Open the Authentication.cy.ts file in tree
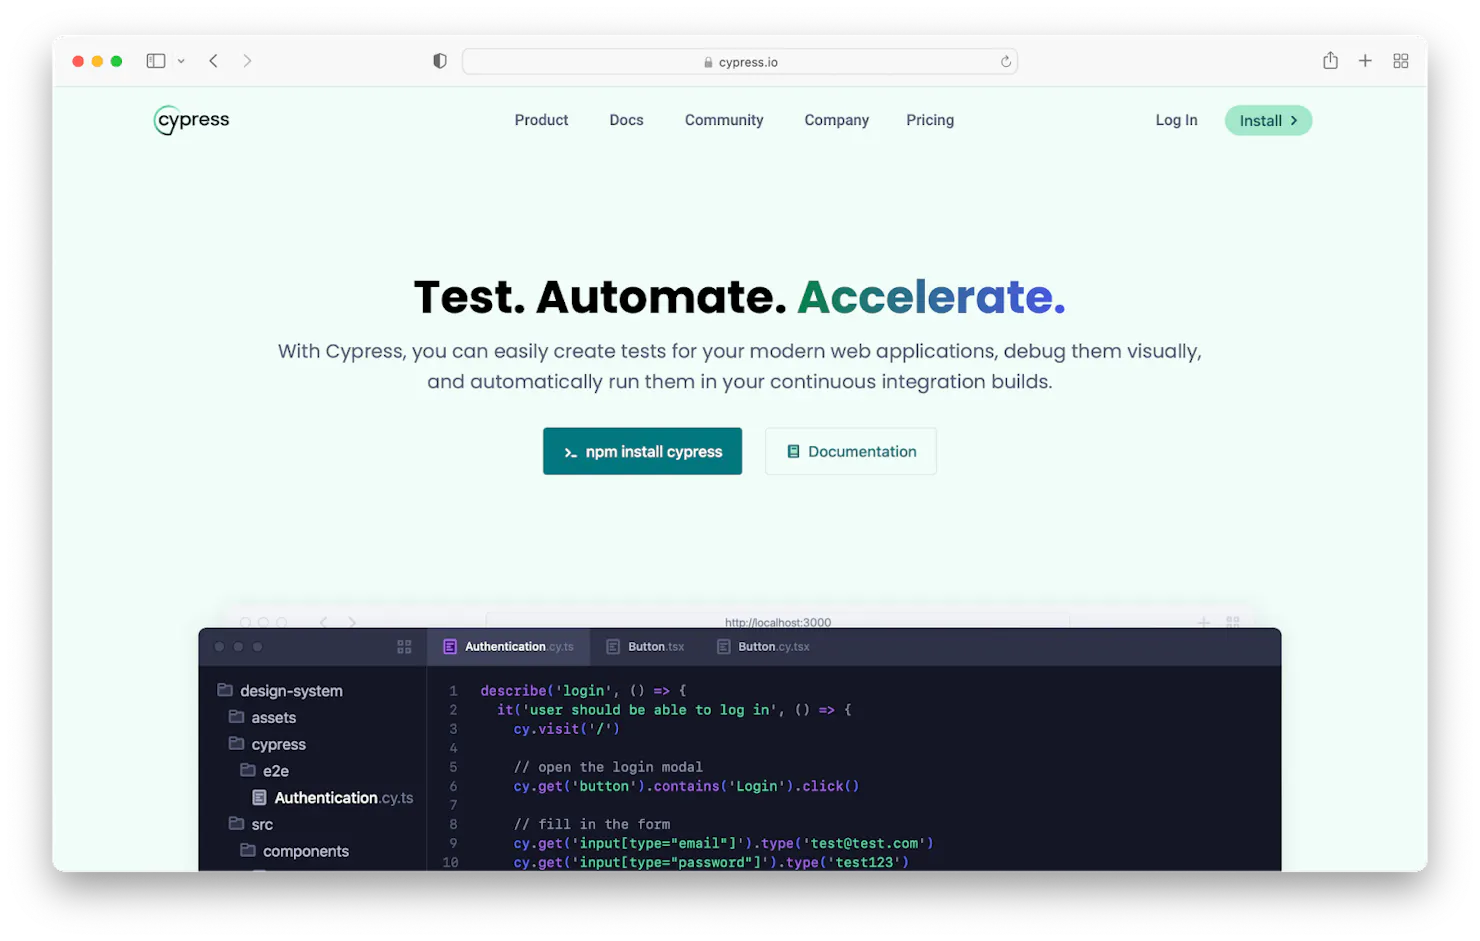This screenshot has height=941, width=1480. pos(332,798)
